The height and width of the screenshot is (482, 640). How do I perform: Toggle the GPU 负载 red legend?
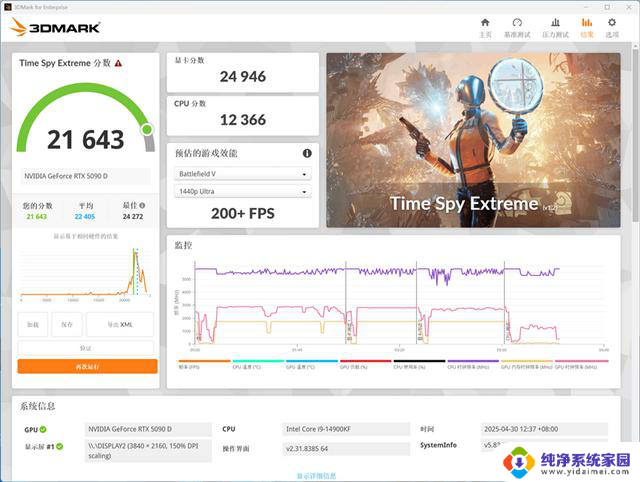[x=366, y=364]
